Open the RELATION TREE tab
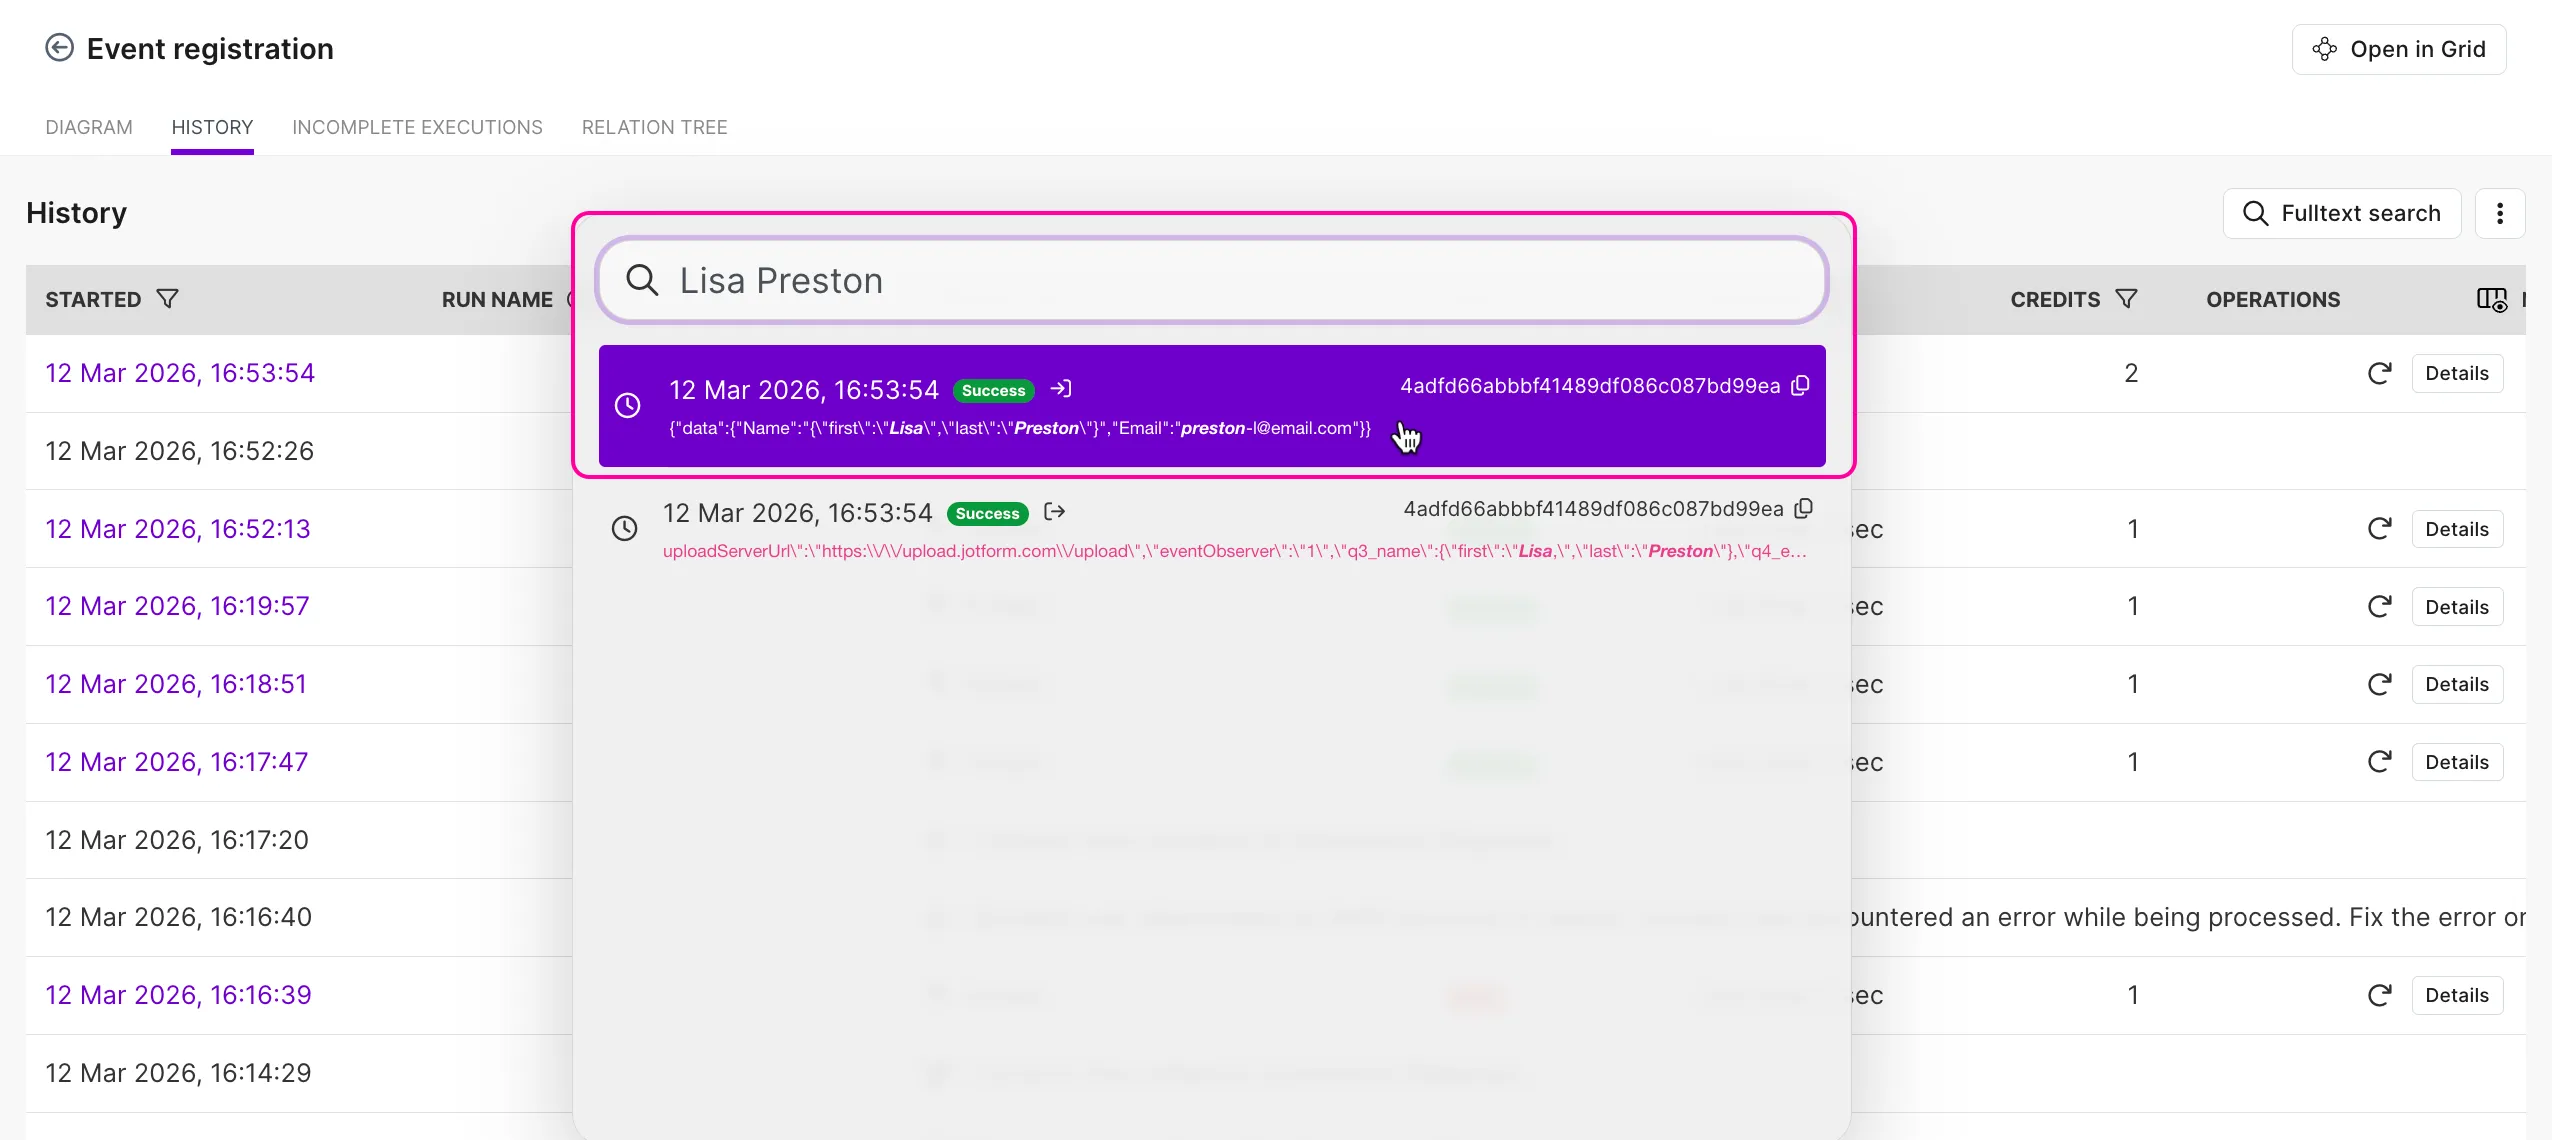The height and width of the screenshot is (1140, 2552). (655, 127)
